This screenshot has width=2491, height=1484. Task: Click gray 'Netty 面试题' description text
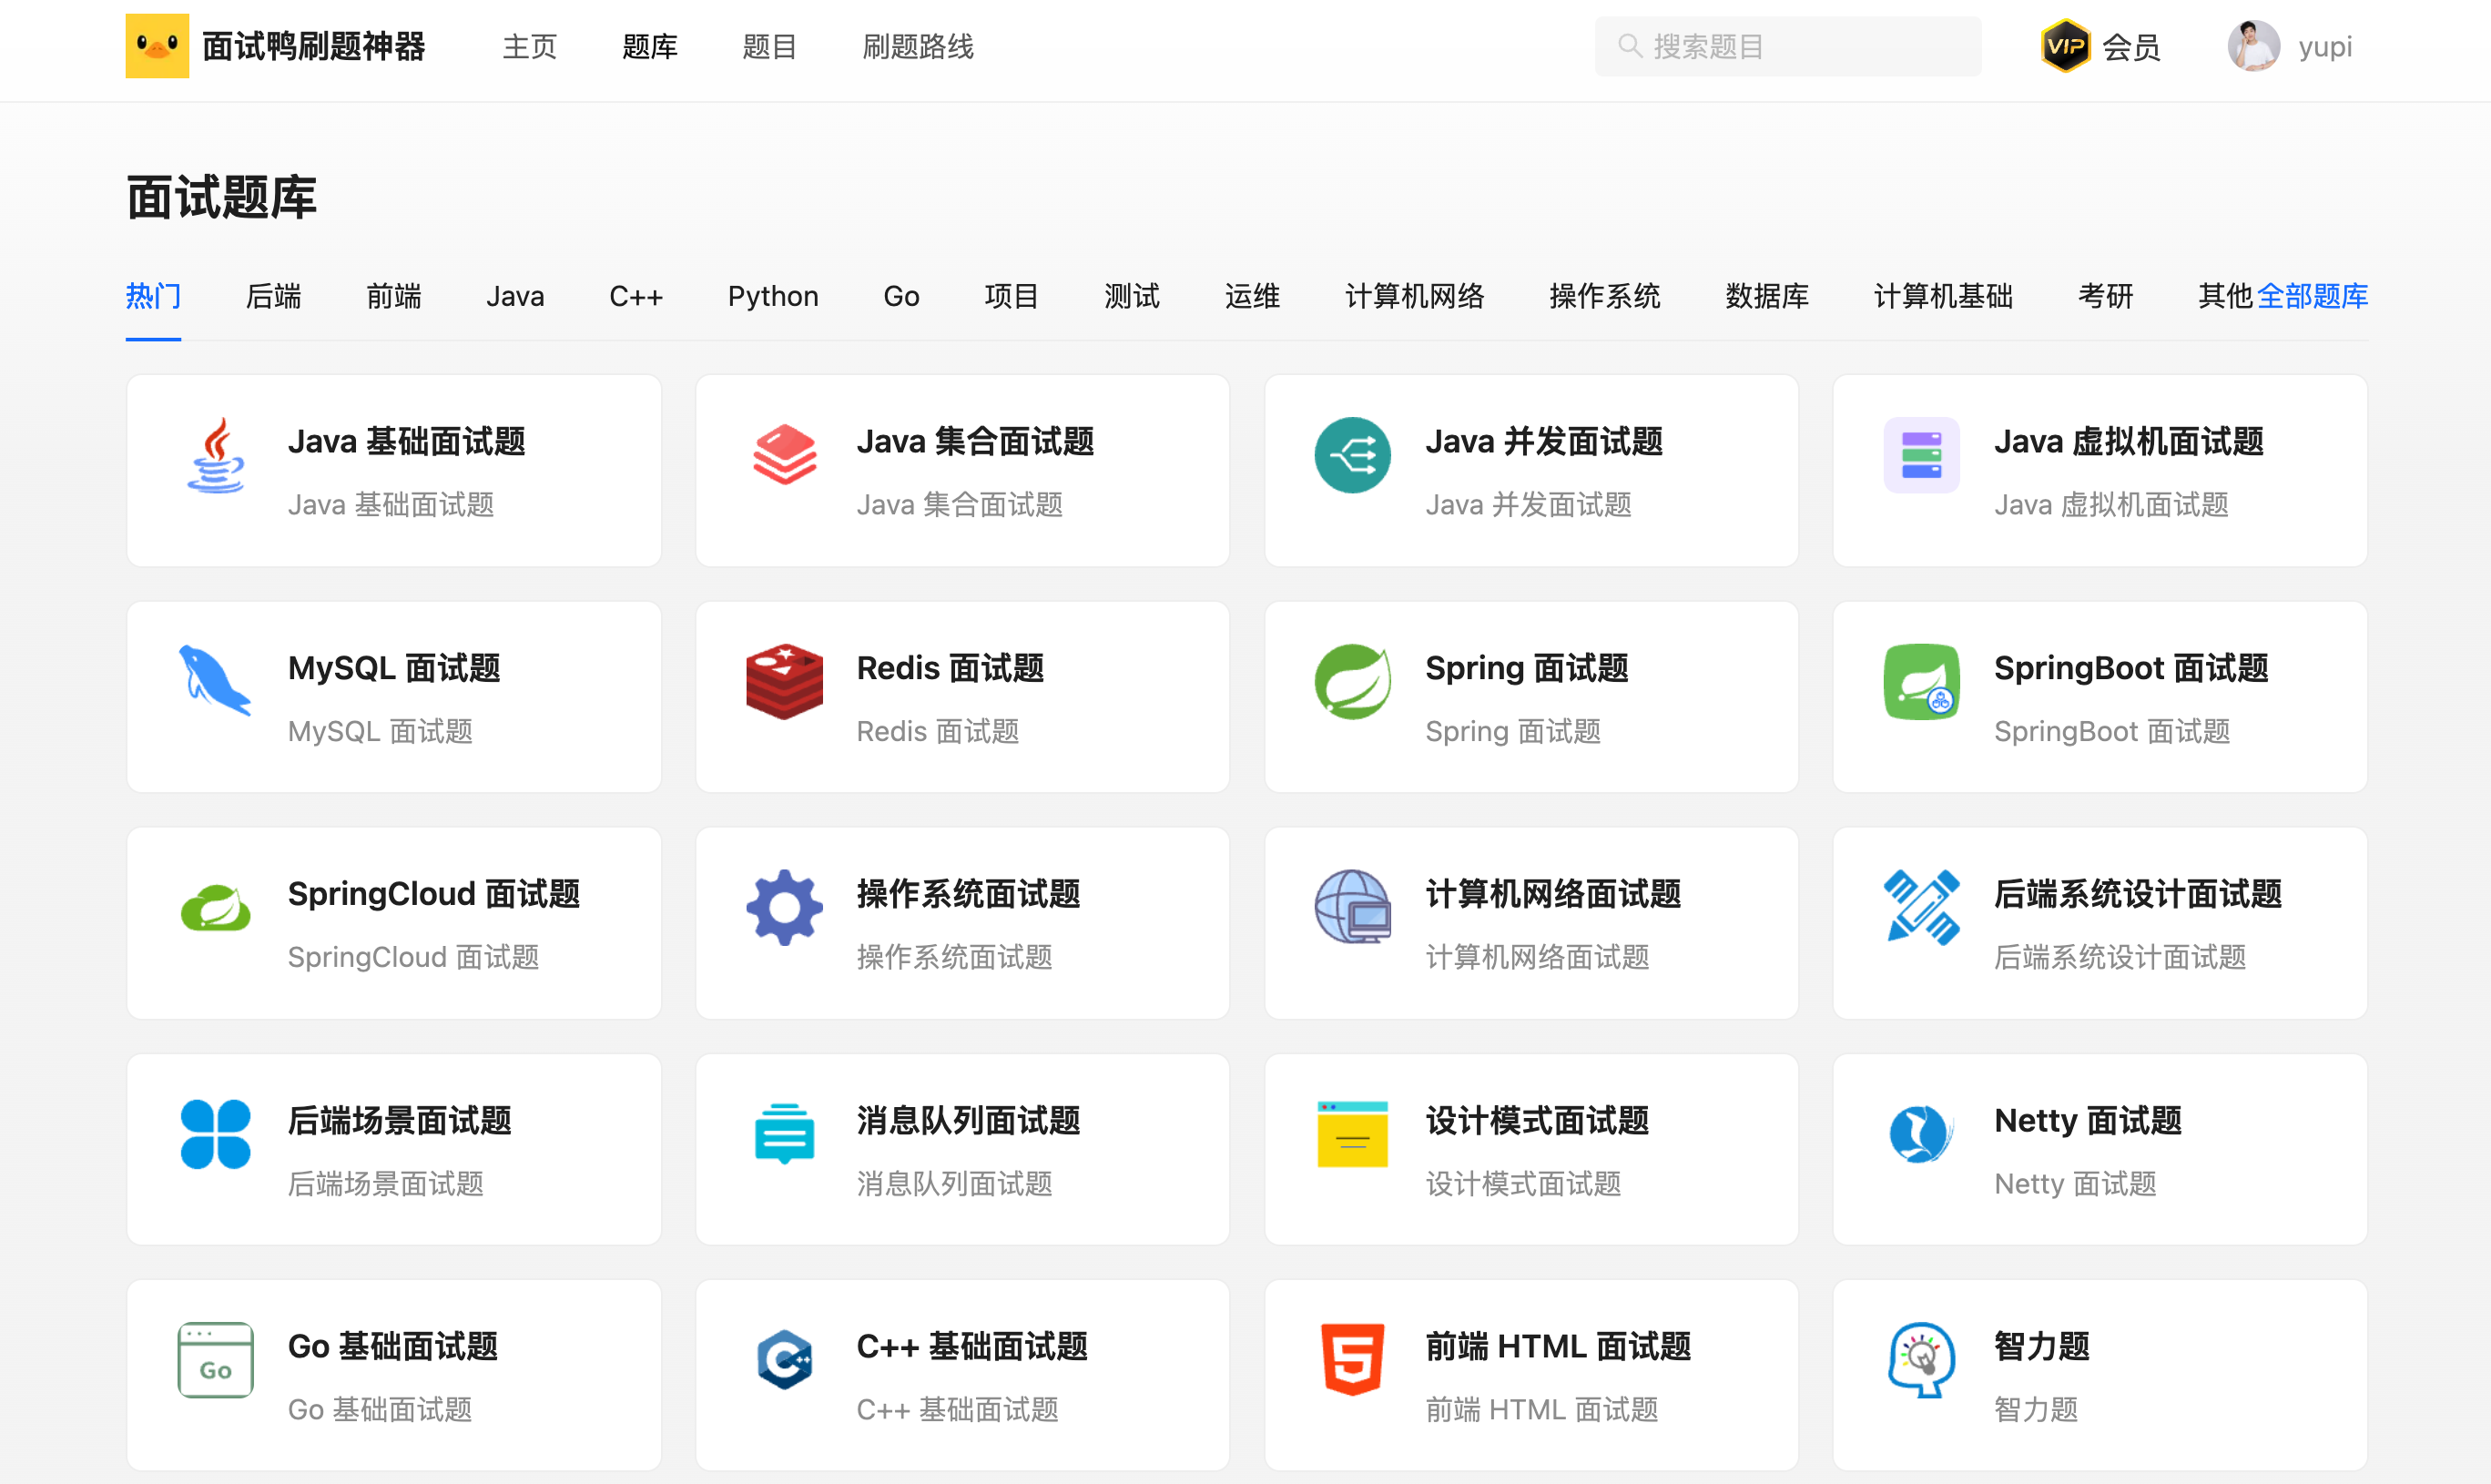pos(2075,1184)
